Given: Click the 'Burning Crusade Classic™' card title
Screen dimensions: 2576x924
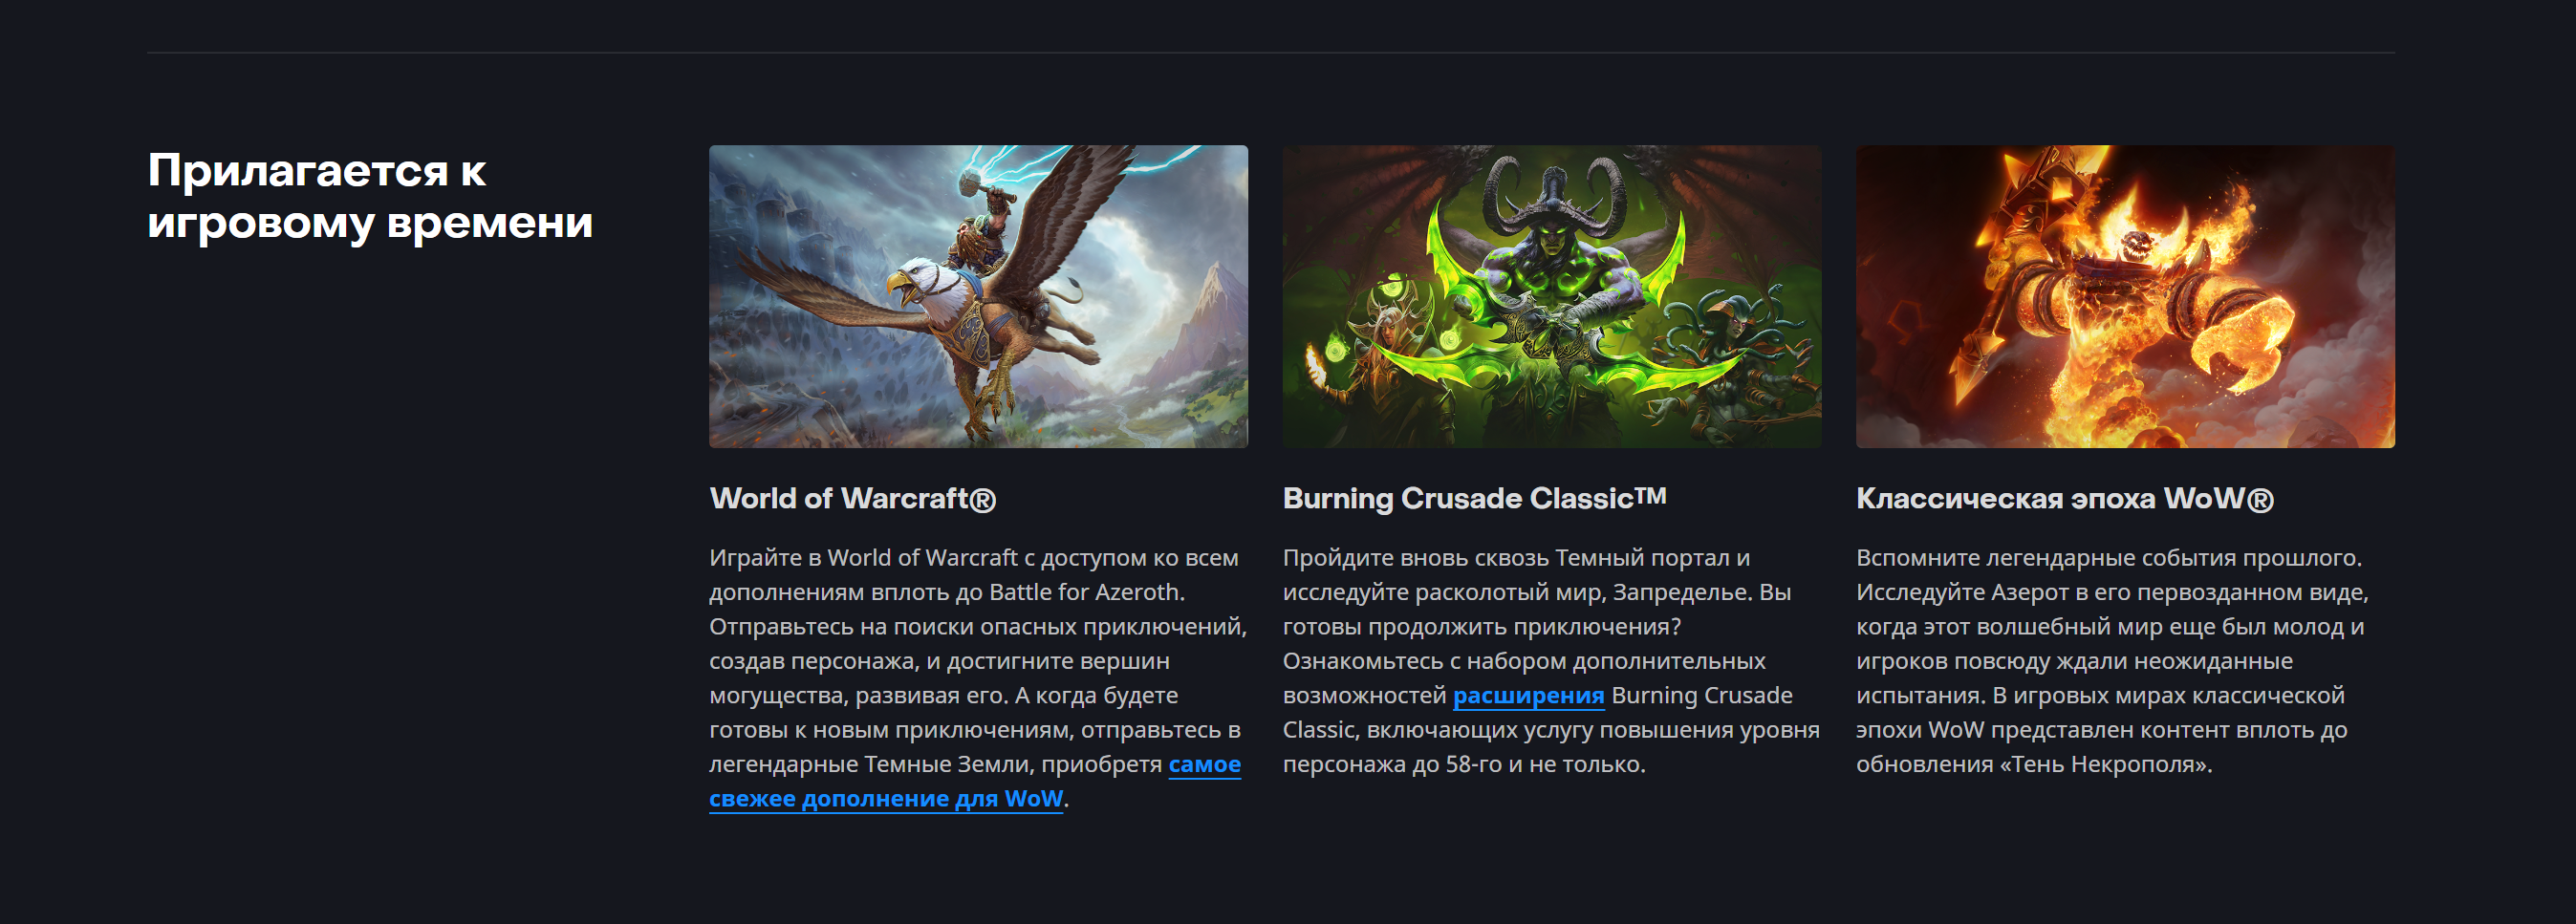Looking at the screenshot, I should pos(1474,498).
